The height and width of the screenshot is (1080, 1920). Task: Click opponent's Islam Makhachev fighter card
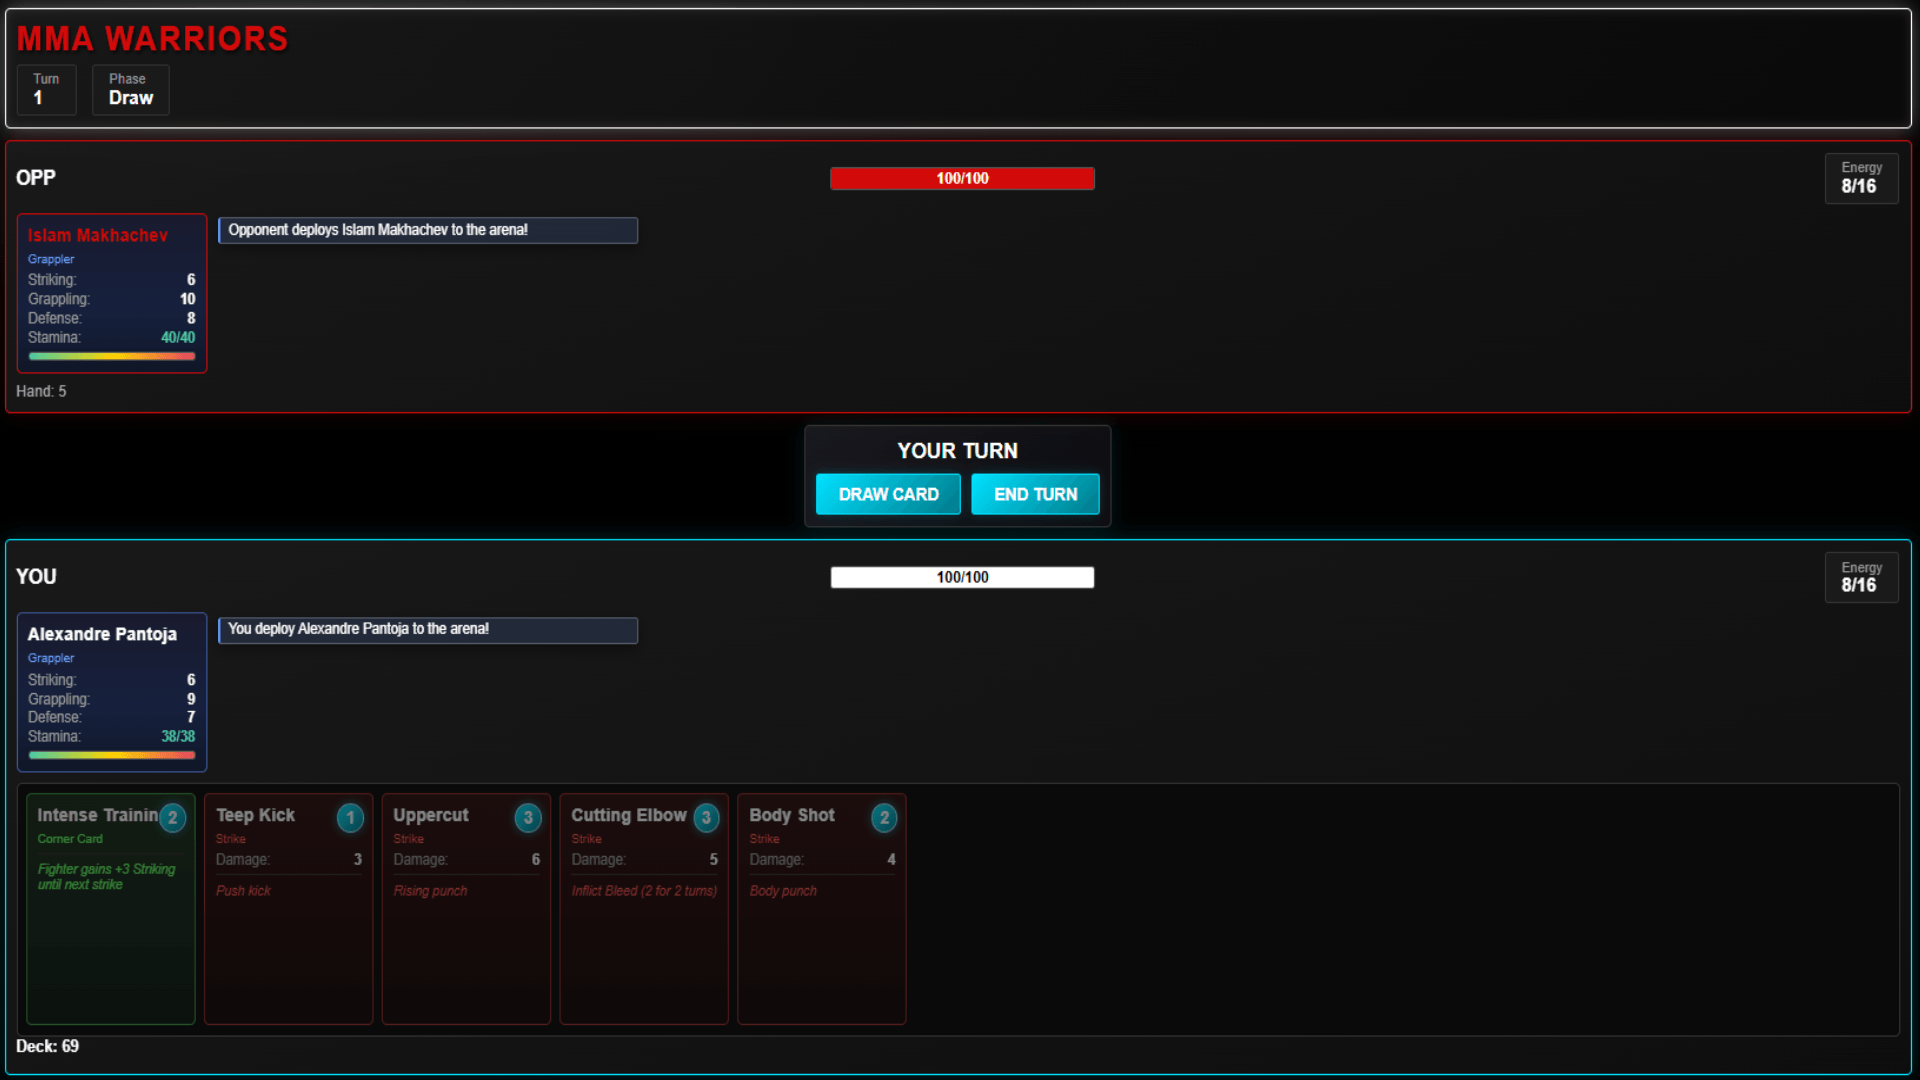(x=112, y=293)
